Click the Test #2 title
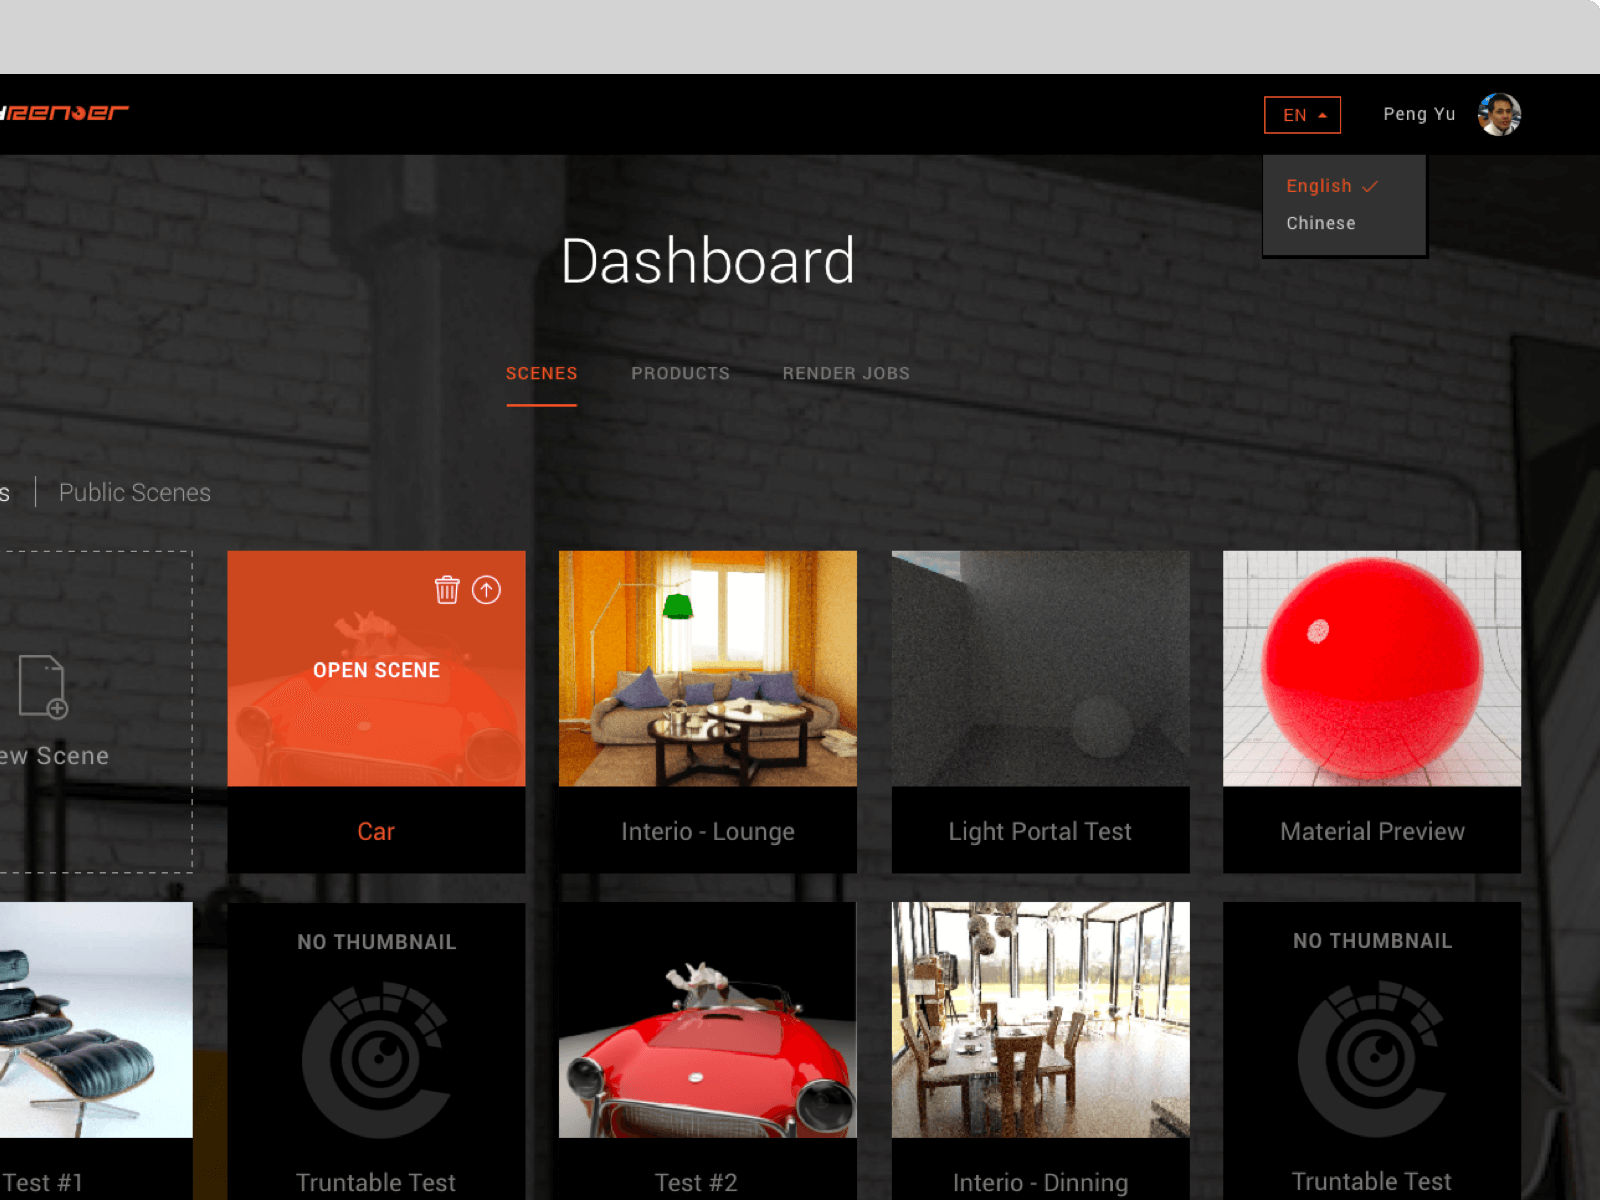The height and width of the screenshot is (1200, 1600). (696, 1182)
